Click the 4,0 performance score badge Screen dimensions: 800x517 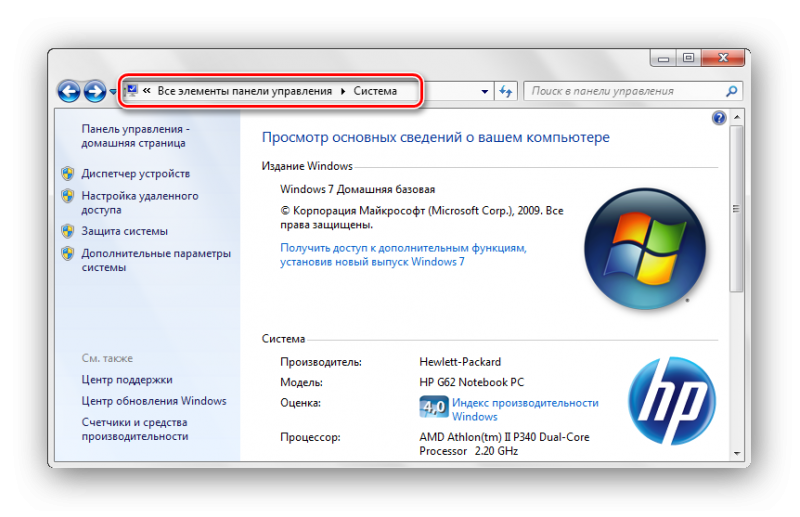(x=434, y=407)
